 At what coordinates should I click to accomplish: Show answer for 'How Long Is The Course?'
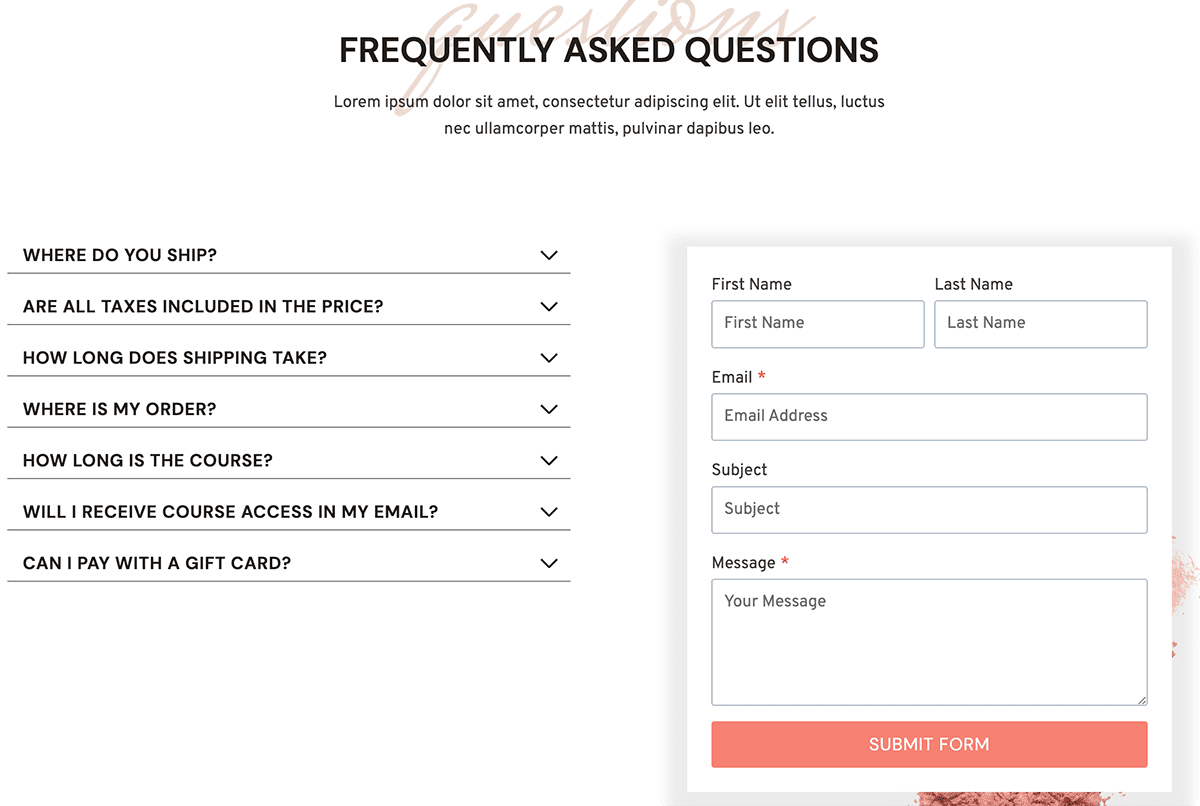pyautogui.click(x=148, y=461)
